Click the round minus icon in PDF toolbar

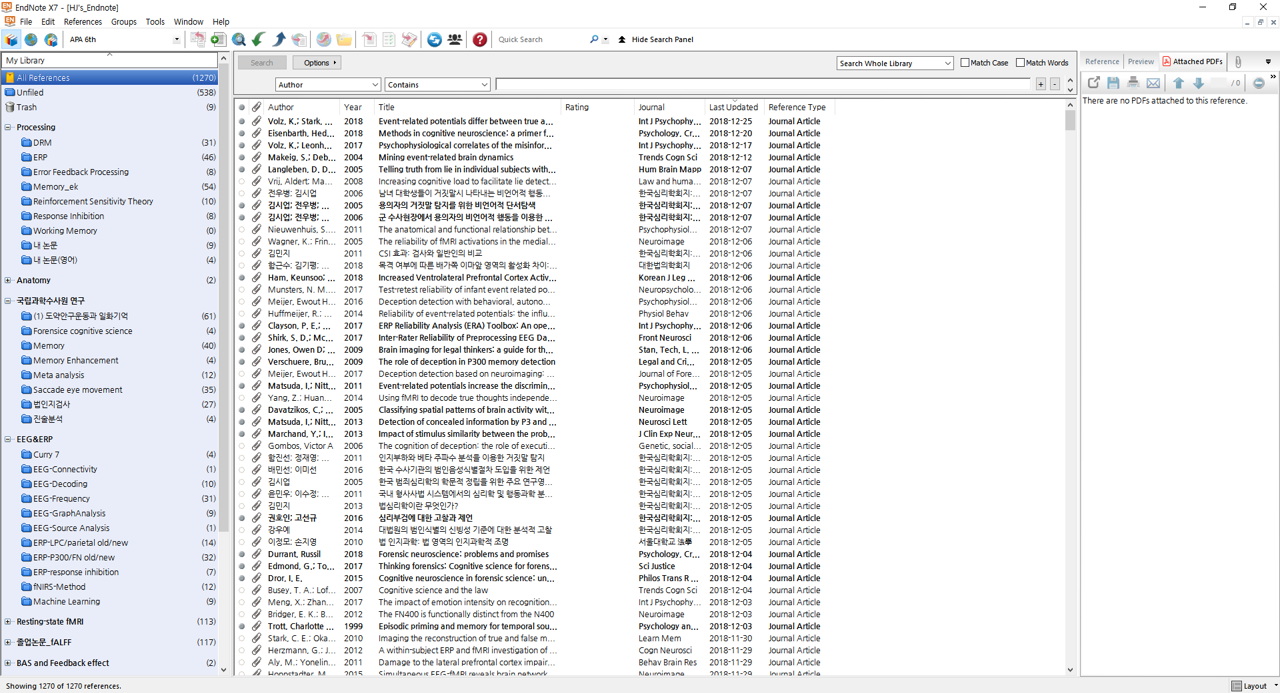[1259, 83]
